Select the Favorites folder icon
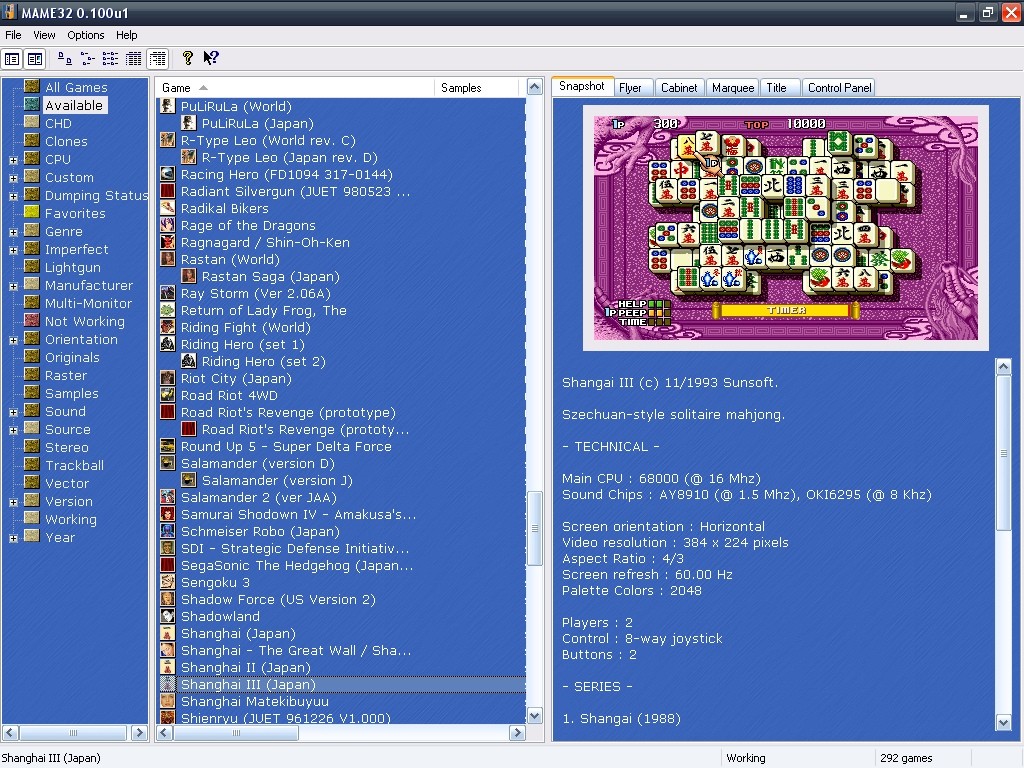This screenshot has height=768, width=1024. coord(32,212)
